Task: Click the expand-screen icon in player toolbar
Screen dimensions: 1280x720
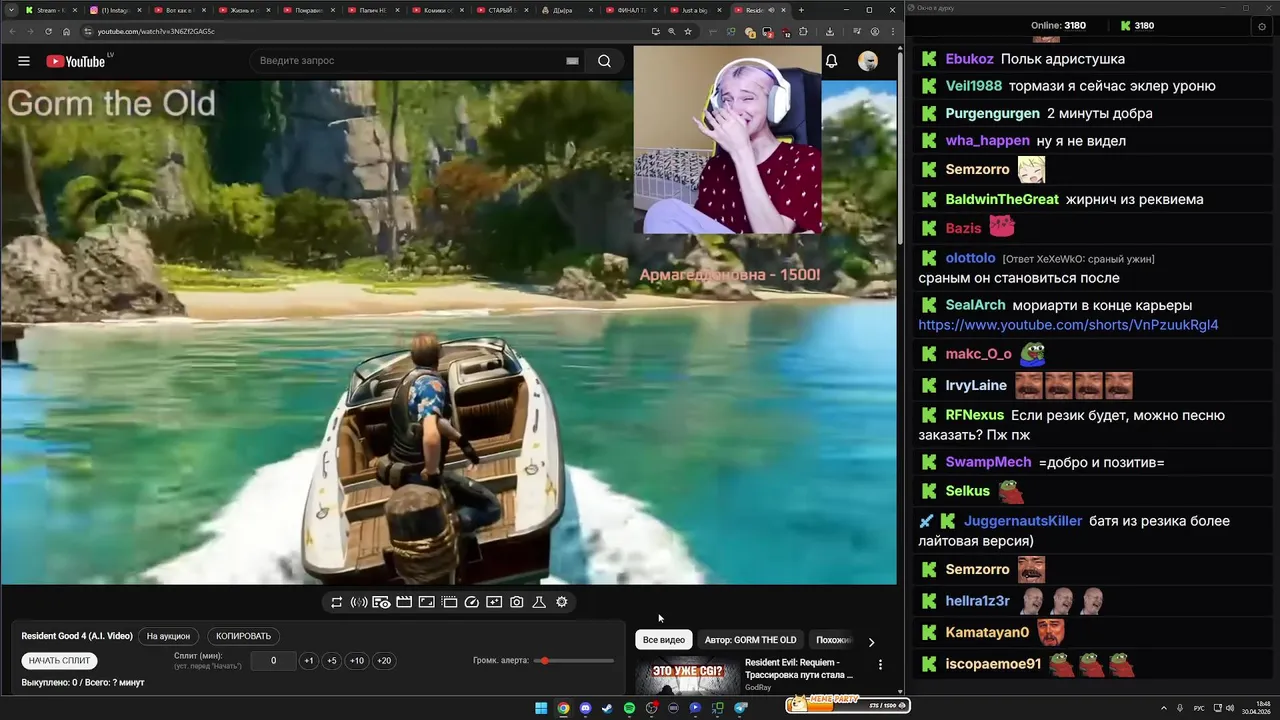Action: [x=426, y=602]
